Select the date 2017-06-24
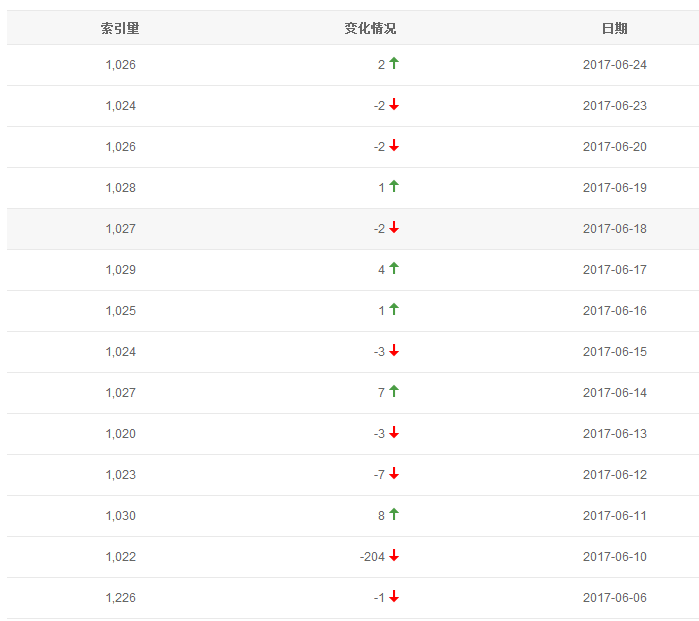Screen dimensions: 699x621 coord(615,65)
